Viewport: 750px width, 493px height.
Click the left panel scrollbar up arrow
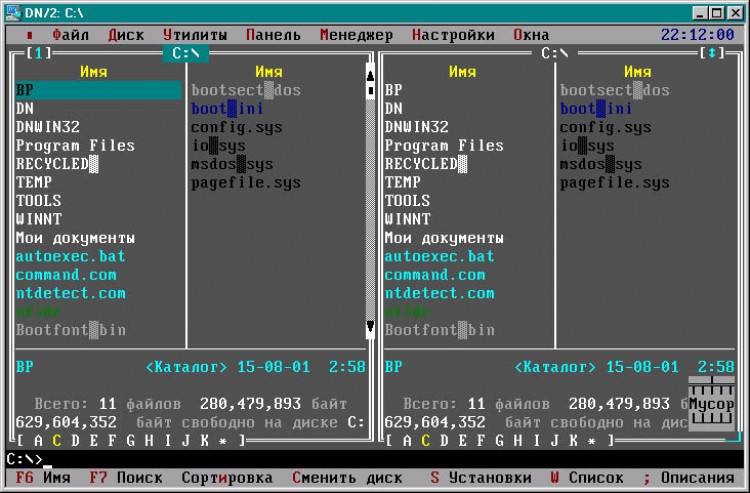point(370,75)
